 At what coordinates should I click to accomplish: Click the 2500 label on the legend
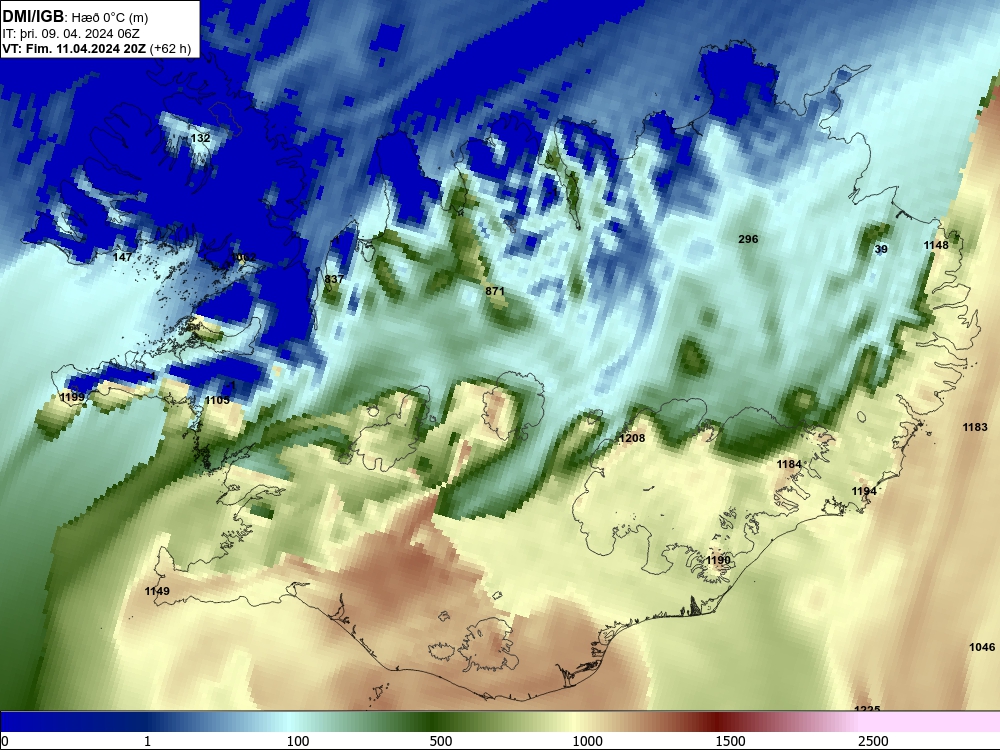click(x=873, y=741)
